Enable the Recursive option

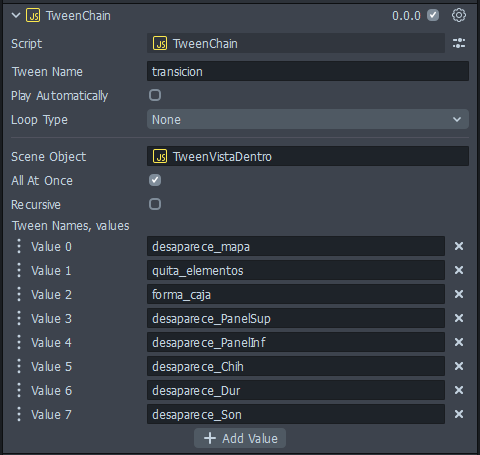(x=155, y=204)
